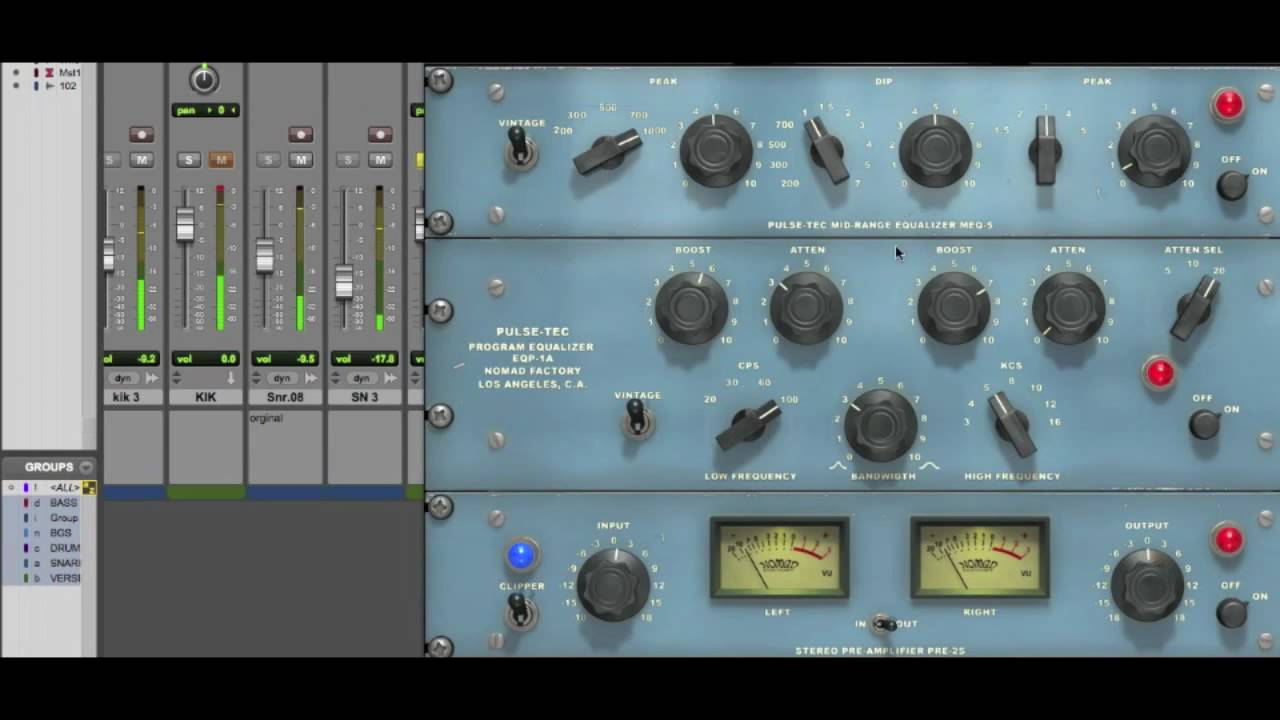The image size is (1280, 720).
Task: Click the Snr.08 track name
Action: 285,397
